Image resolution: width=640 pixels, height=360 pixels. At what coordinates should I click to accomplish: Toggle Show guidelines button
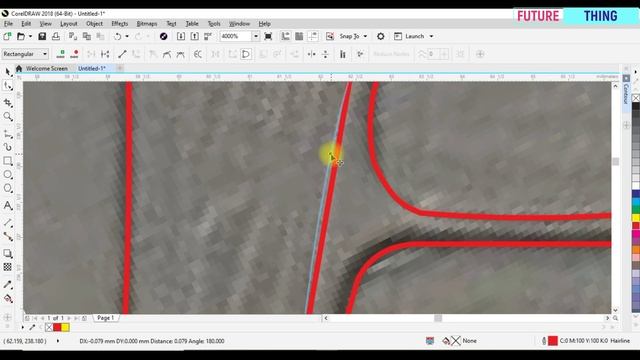click(x=313, y=36)
